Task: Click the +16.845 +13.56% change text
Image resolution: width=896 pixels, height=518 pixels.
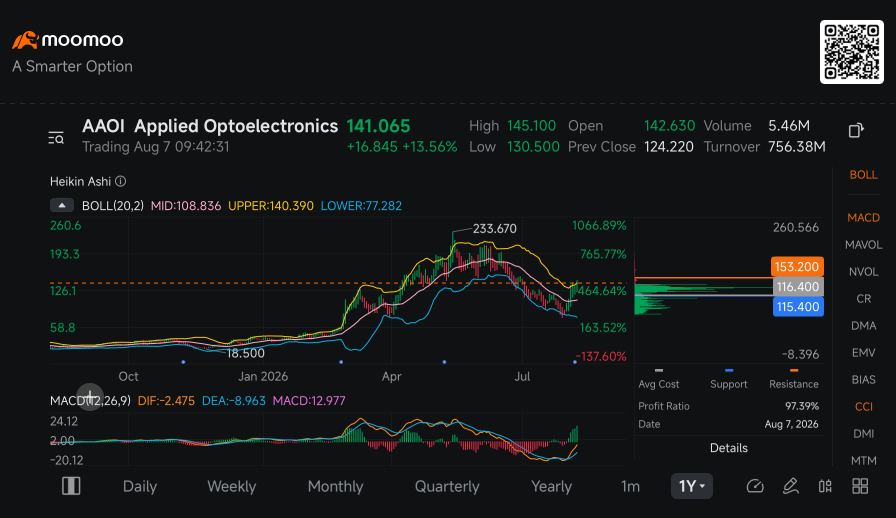Action: 402,147
